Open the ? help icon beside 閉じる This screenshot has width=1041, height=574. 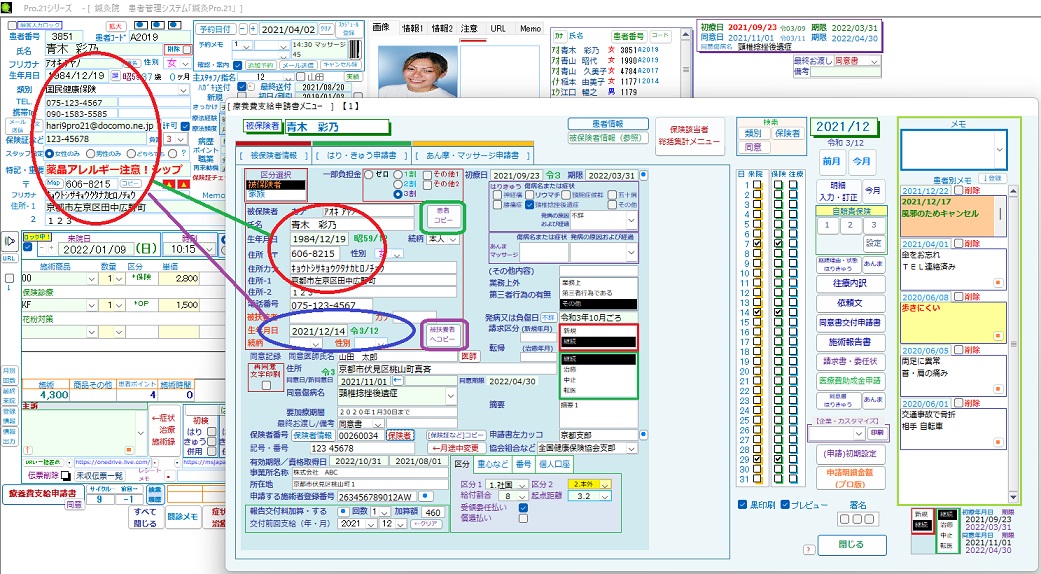[809, 549]
